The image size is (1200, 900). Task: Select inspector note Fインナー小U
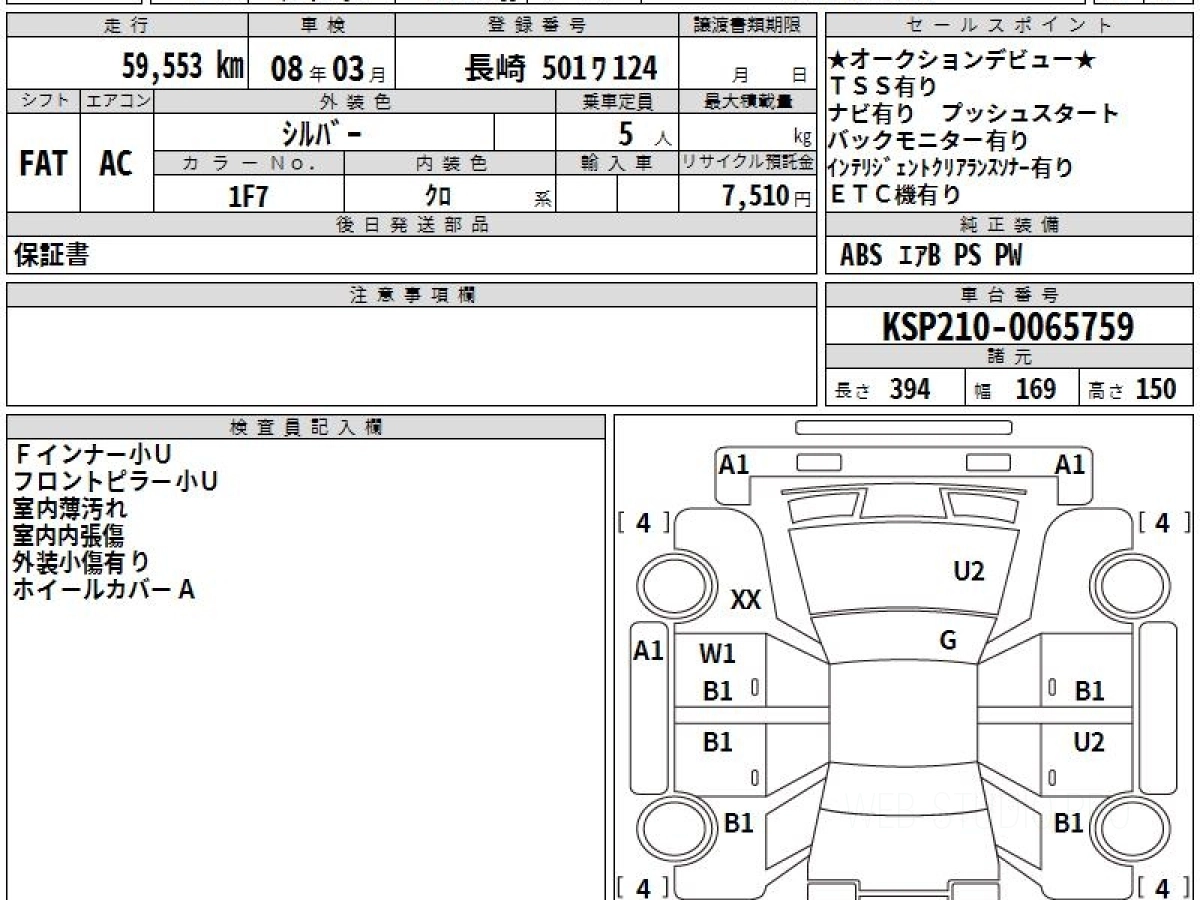point(92,454)
